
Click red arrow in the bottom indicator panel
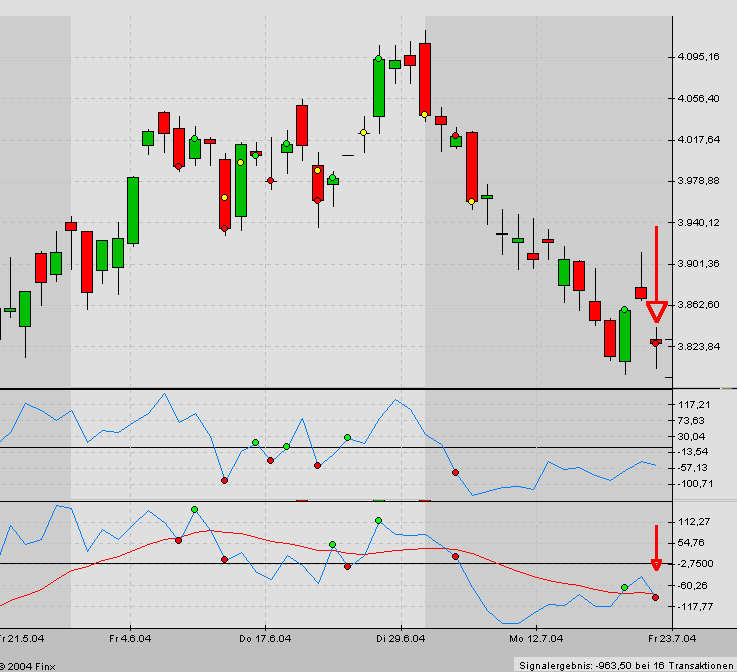pyautogui.click(x=656, y=549)
